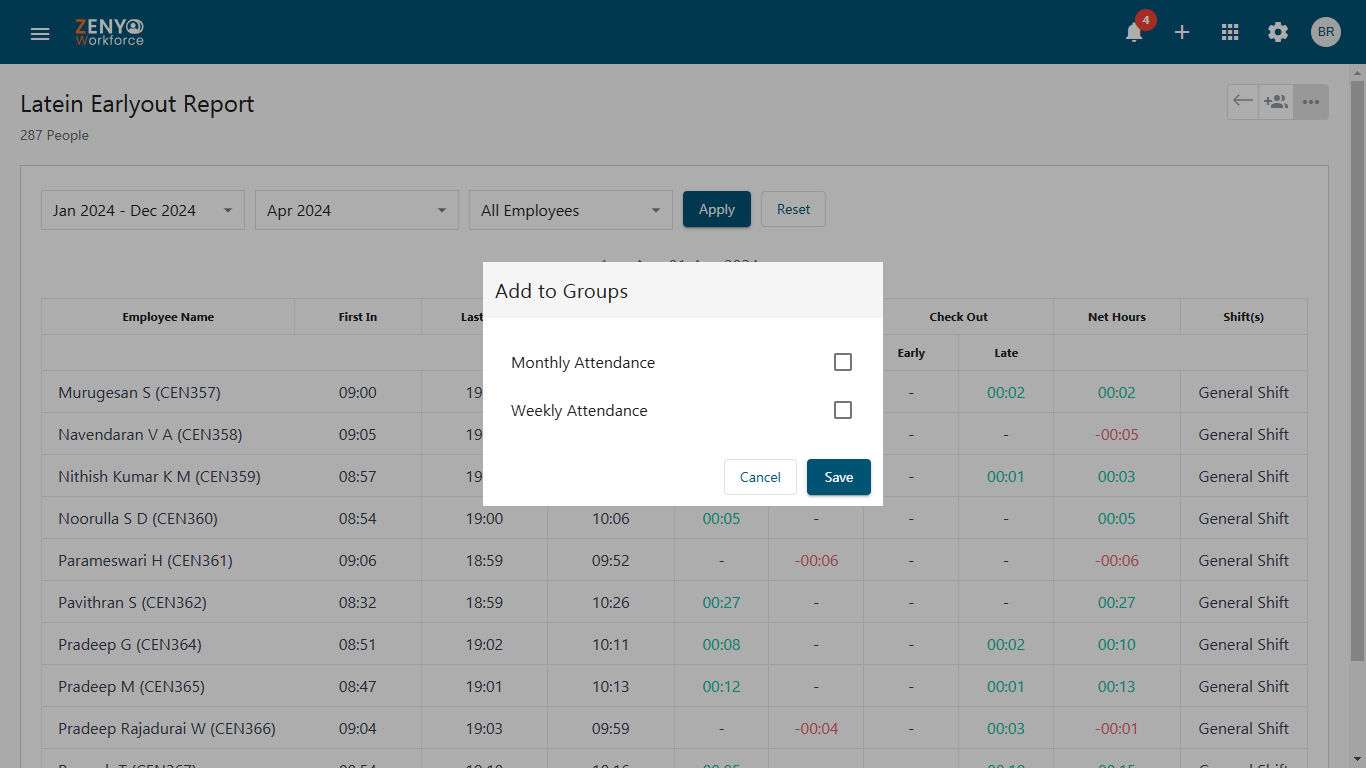Click Pradeep G's 19:02 time

(484, 644)
